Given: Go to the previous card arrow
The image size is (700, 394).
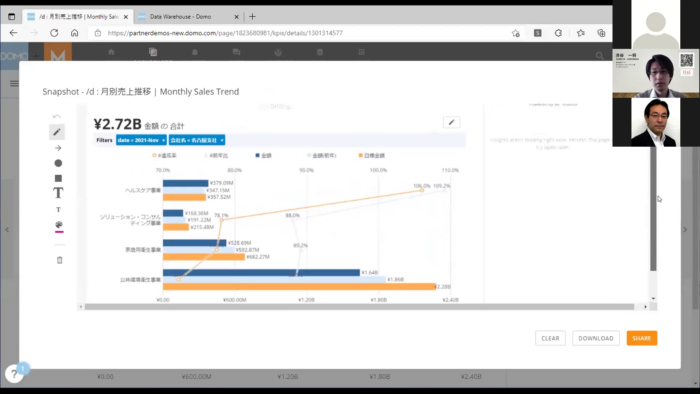Looking at the screenshot, I should point(7,229).
